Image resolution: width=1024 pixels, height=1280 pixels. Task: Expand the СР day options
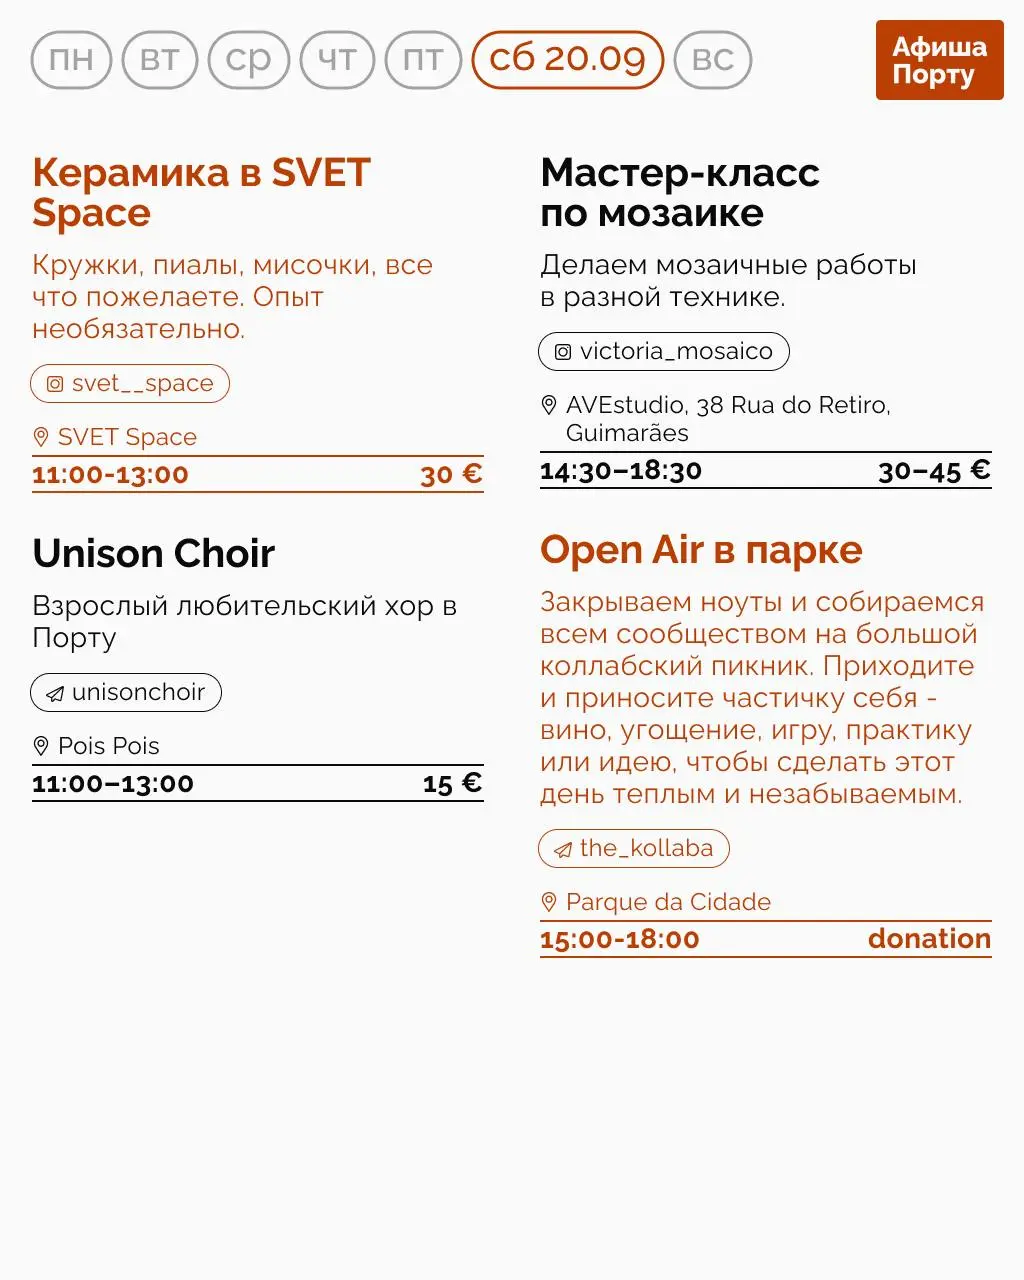click(247, 60)
